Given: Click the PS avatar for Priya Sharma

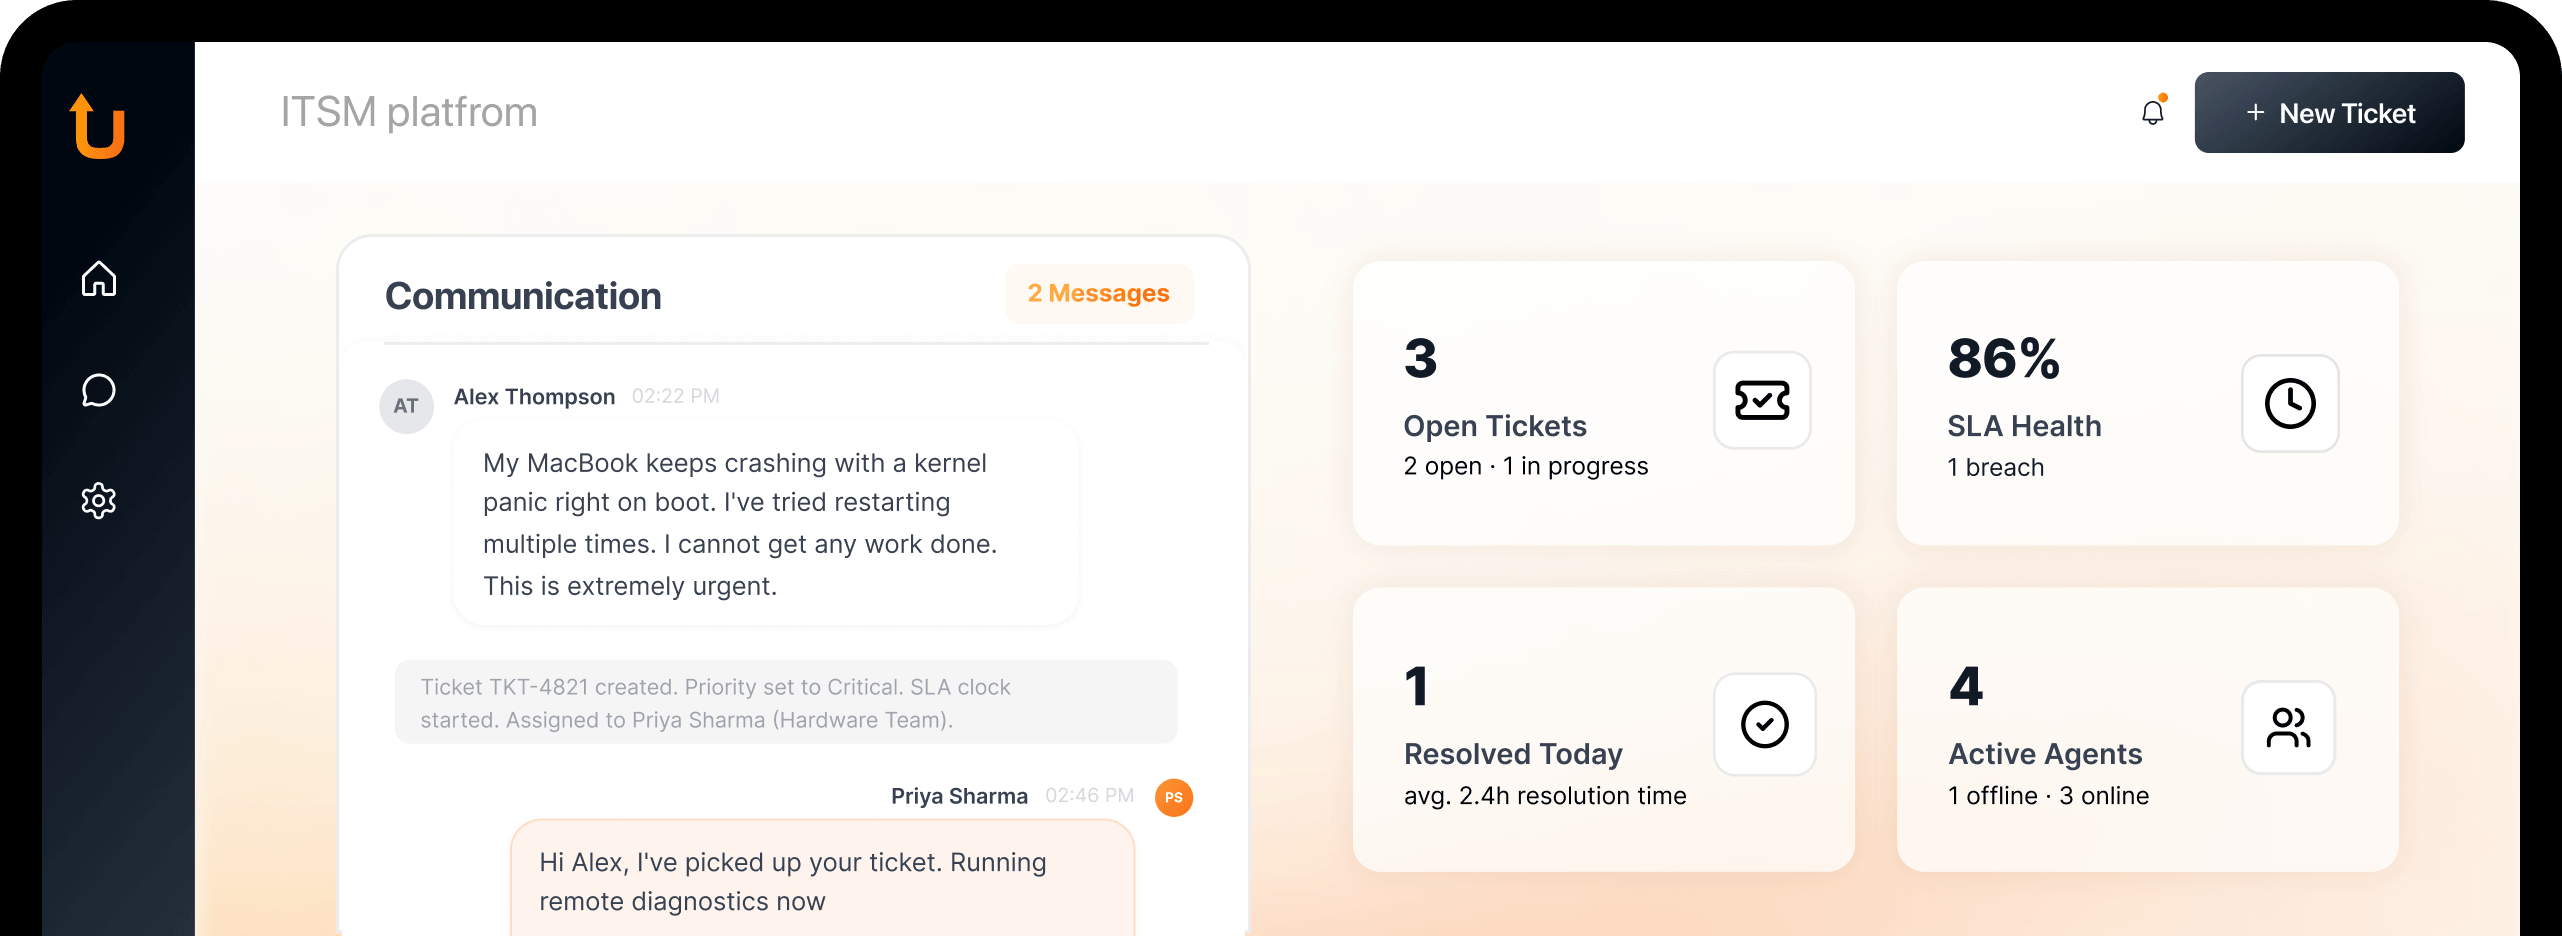Looking at the screenshot, I should [x=1174, y=797].
